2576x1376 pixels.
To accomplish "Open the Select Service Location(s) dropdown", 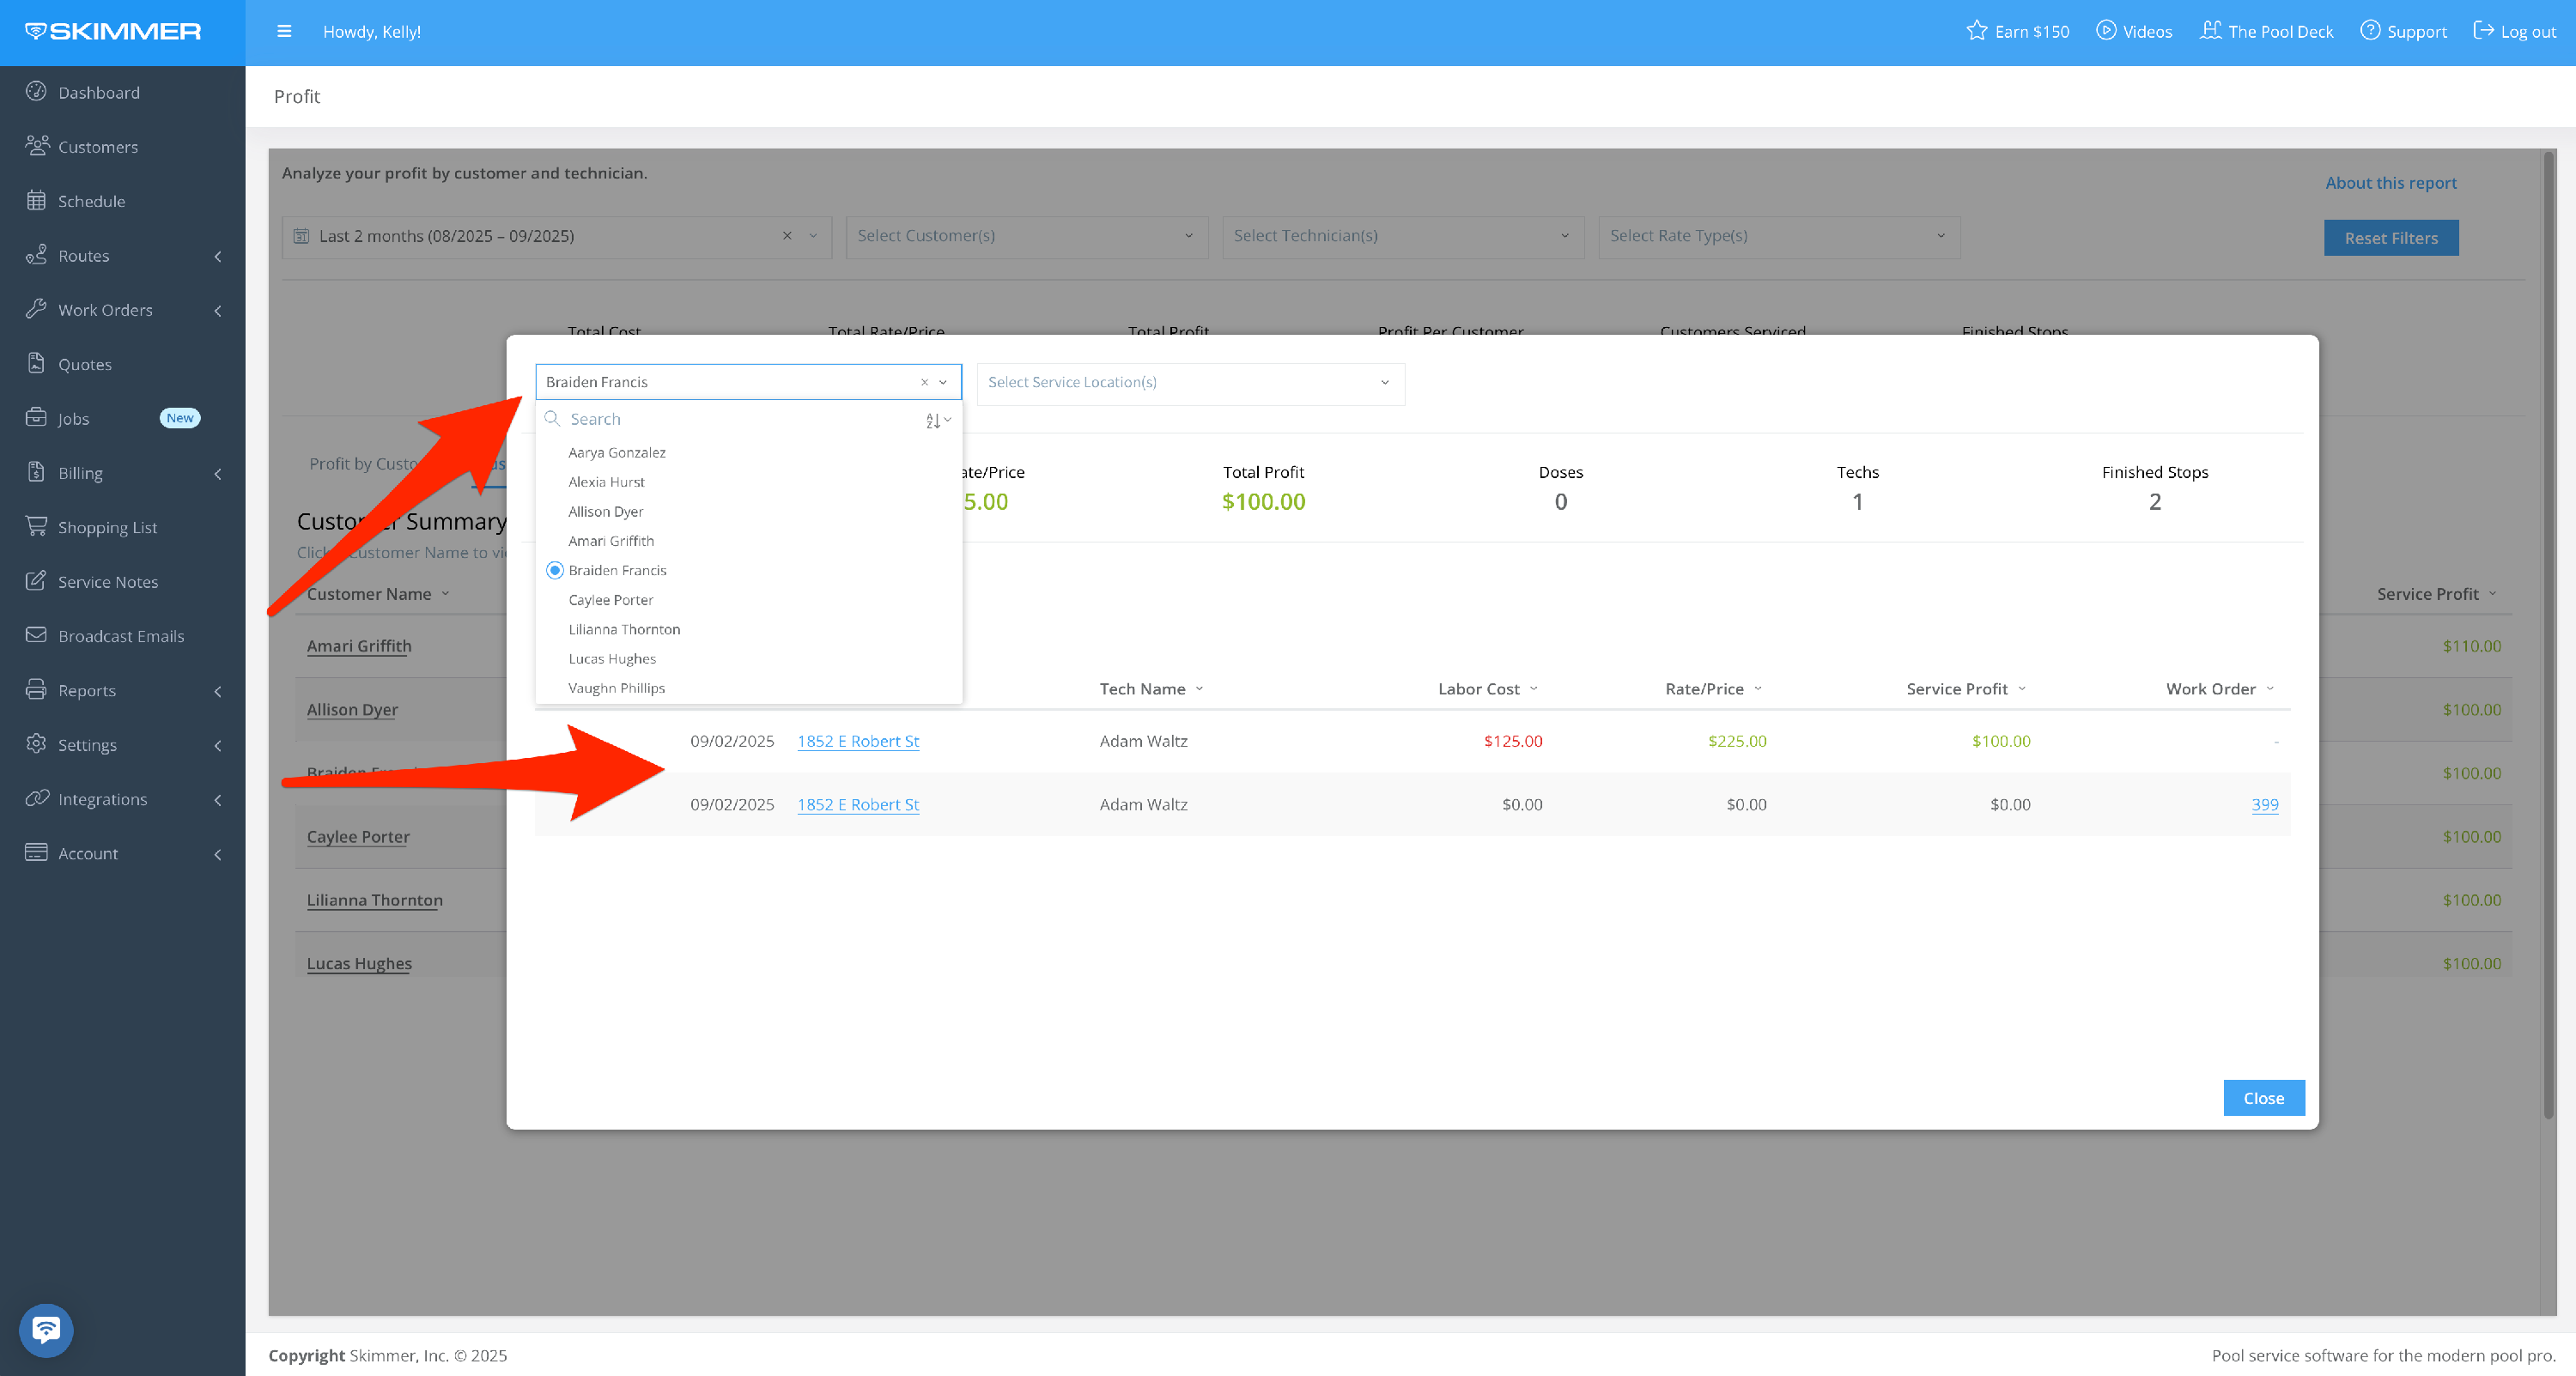I will 1189,383.
